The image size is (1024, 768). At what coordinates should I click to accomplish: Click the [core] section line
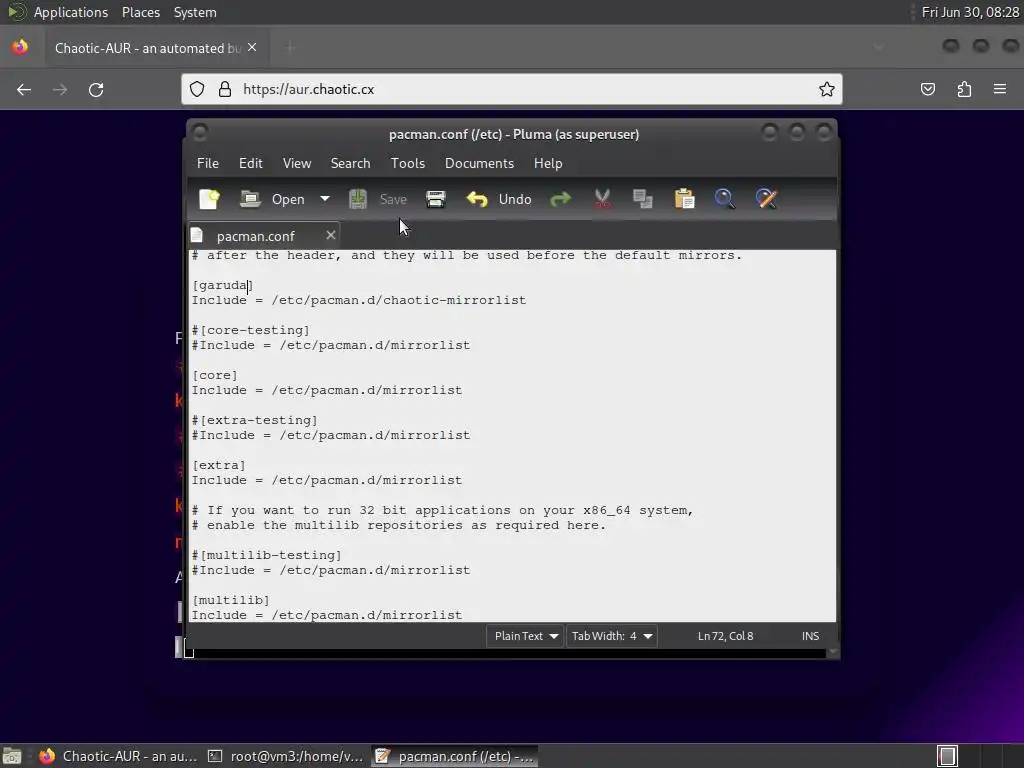(x=215, y=376)
